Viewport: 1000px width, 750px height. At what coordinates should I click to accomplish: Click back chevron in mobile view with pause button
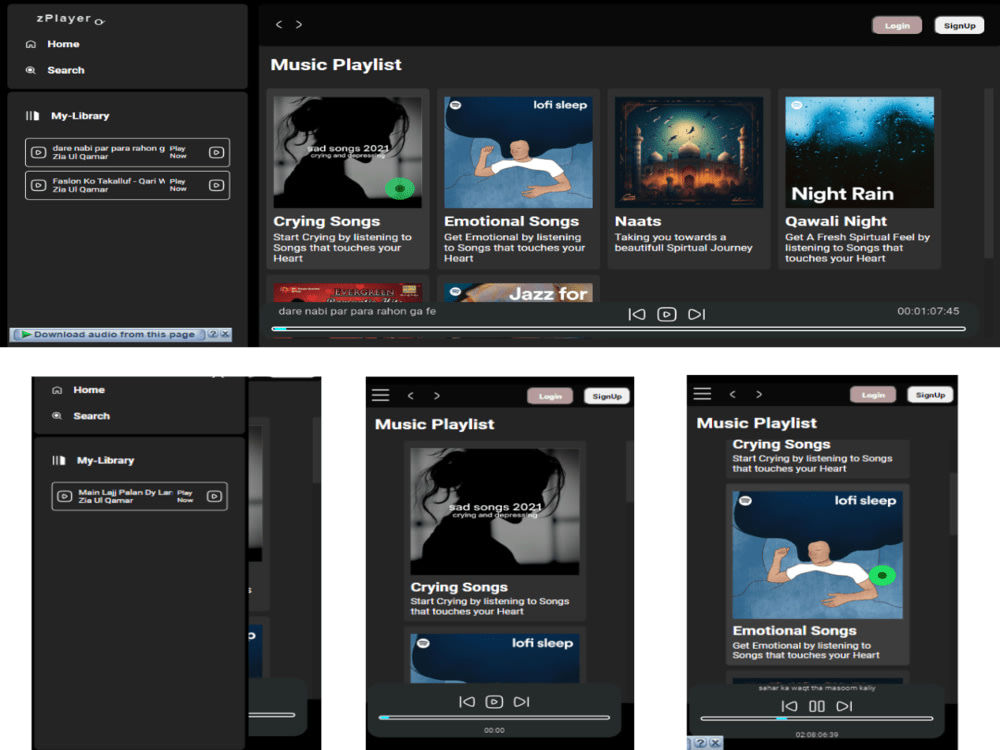tap(733, 394)
